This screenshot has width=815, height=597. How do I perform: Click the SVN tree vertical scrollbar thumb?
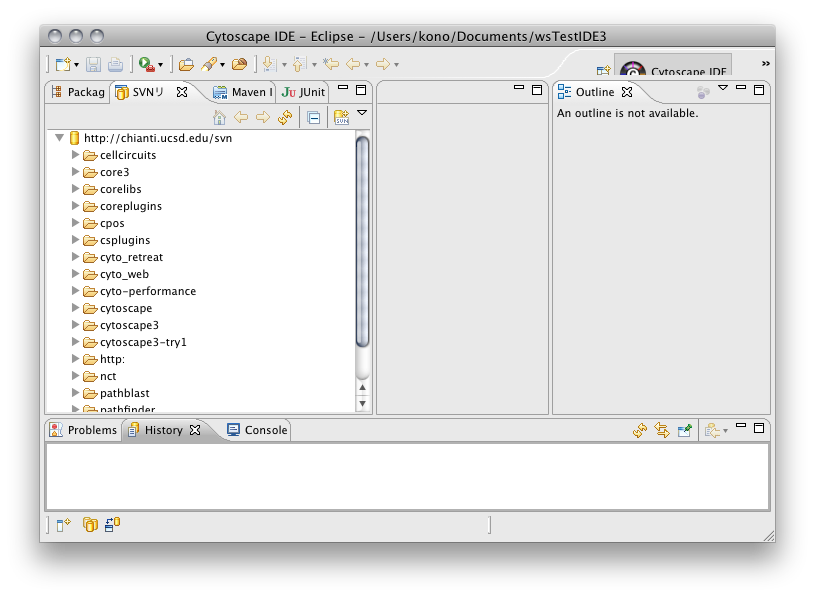(x=362, y=241)
